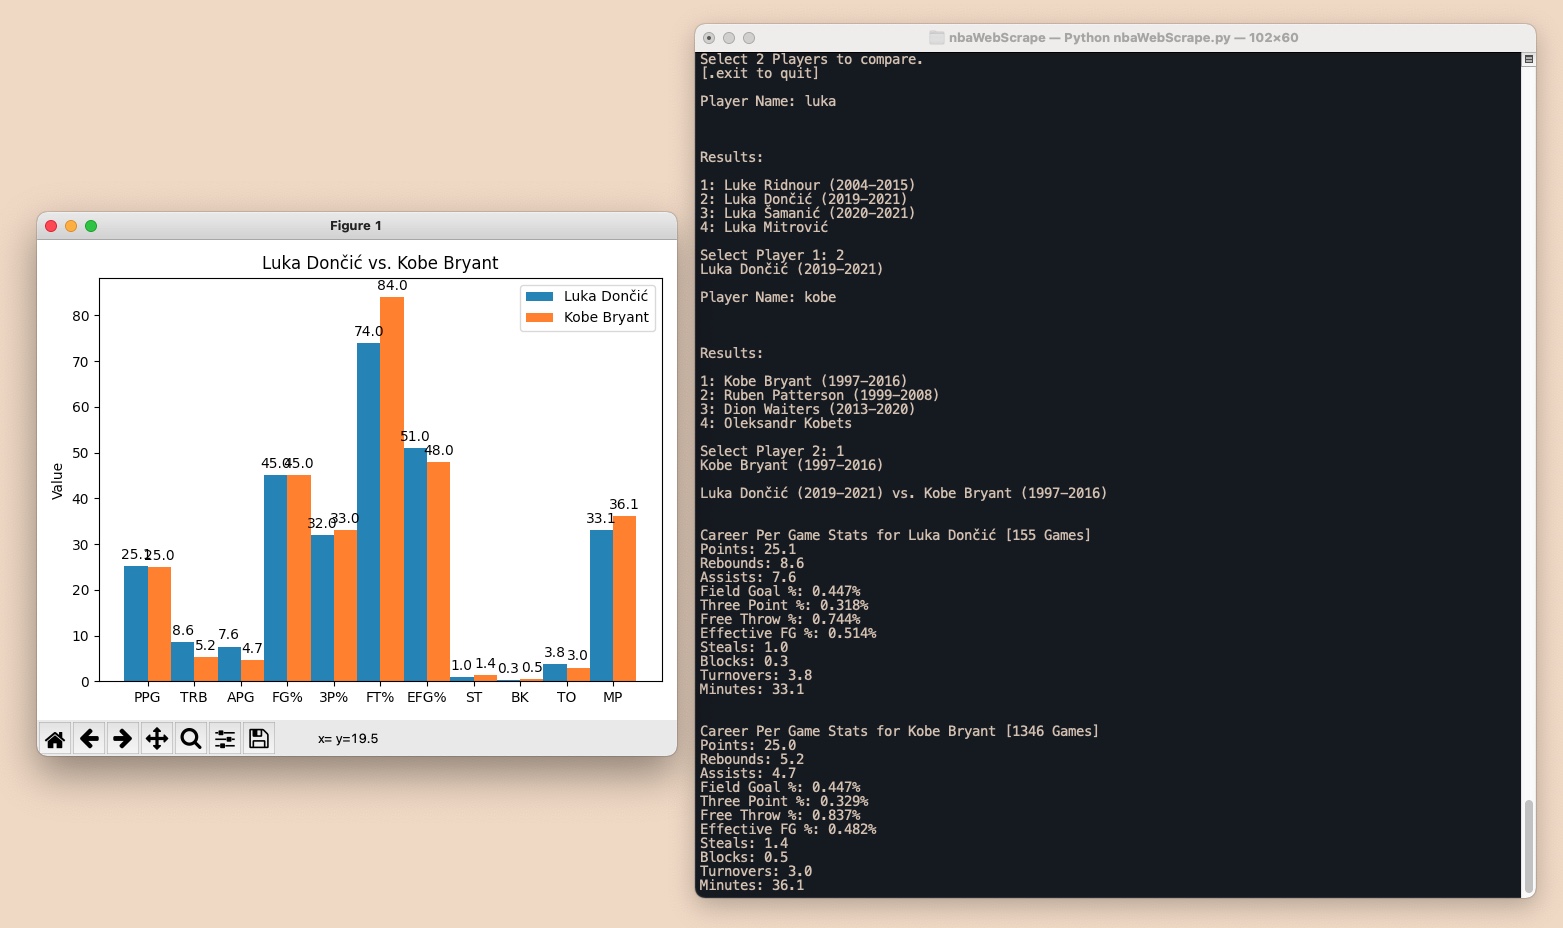Click the blue TRB bar labeled 8.6
The width and height of the screenshot is (1563, 928).
click(x=182, y=661)
